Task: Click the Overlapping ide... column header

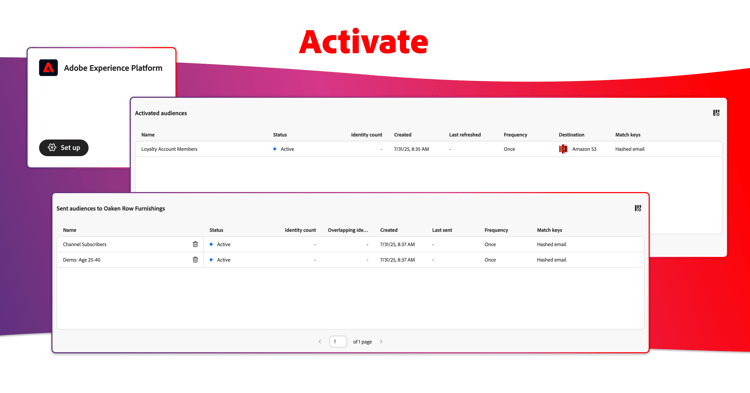Action: click(x=348, y=230)
